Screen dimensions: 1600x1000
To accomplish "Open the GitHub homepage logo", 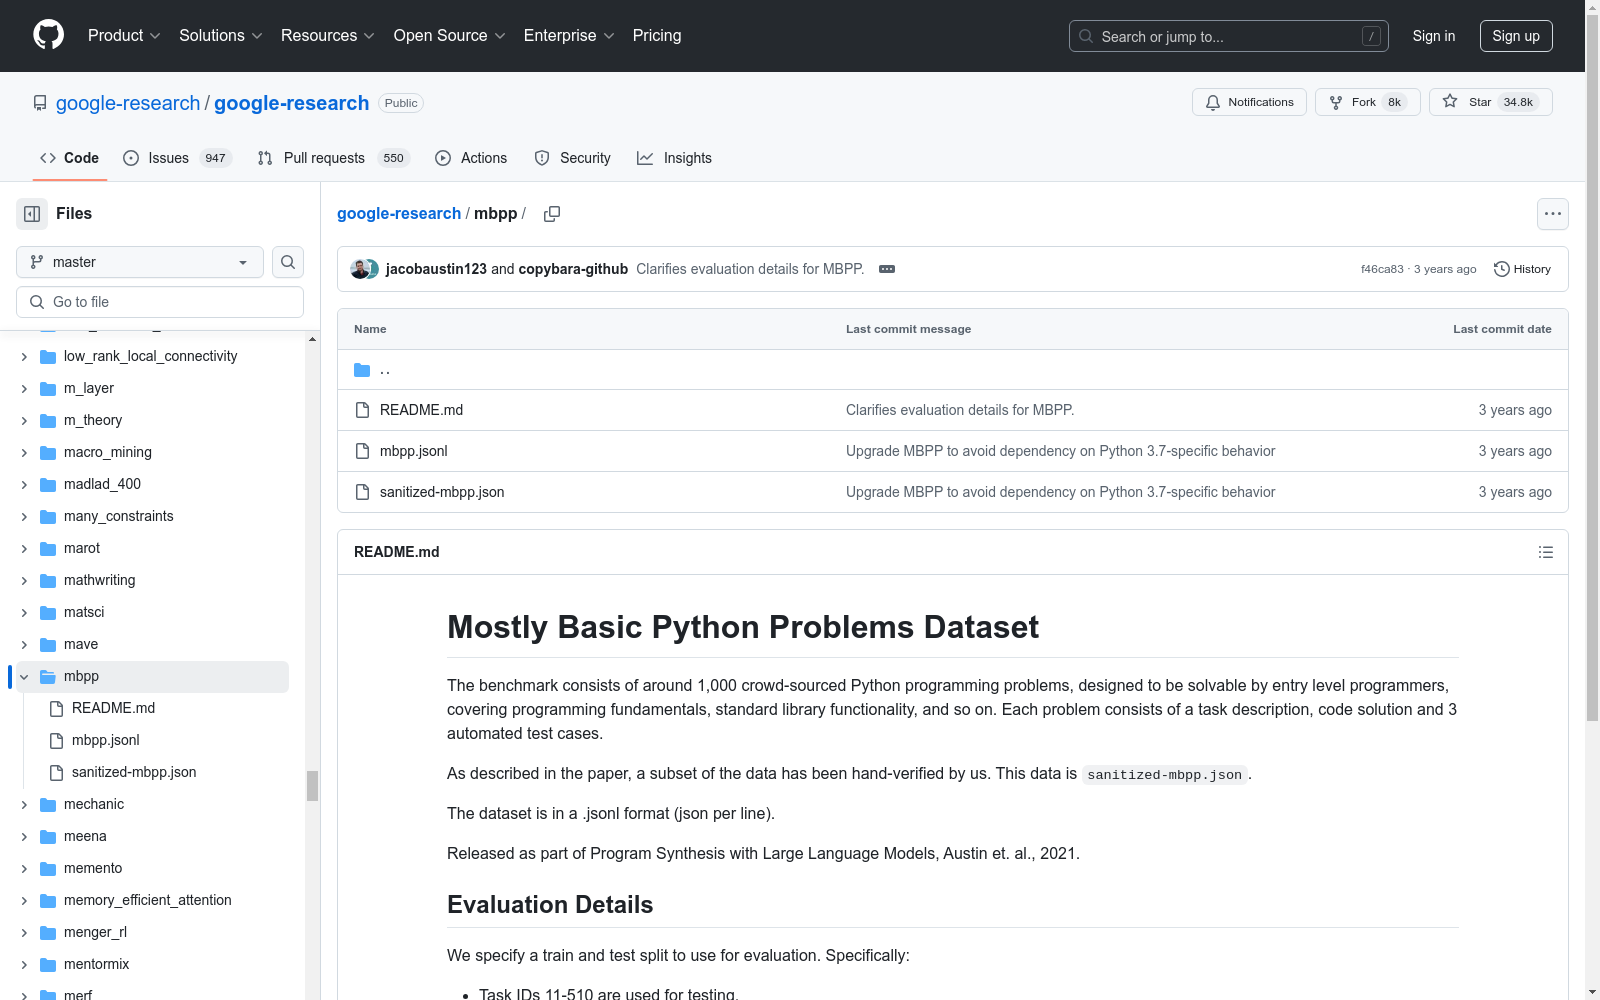I will [48, 35].
